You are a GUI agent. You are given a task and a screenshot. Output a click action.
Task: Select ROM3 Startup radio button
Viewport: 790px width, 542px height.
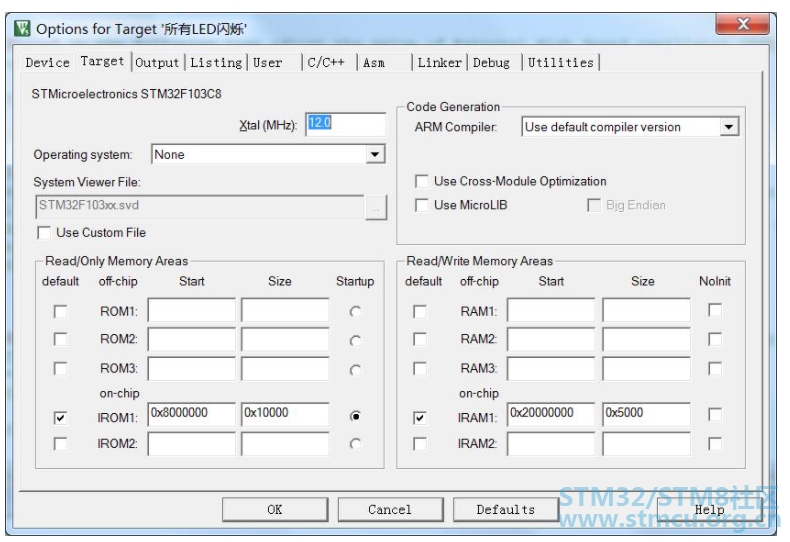(x=355, y=370)
